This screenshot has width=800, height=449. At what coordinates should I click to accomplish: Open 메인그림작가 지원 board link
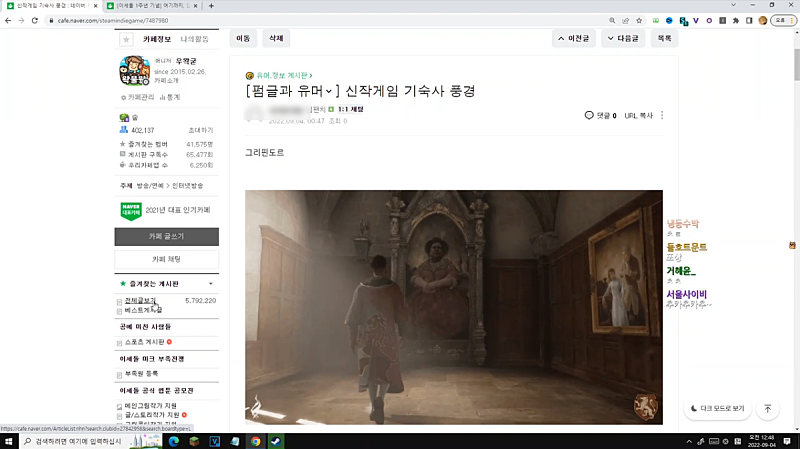pyautogui.click(x=151, y=406)
